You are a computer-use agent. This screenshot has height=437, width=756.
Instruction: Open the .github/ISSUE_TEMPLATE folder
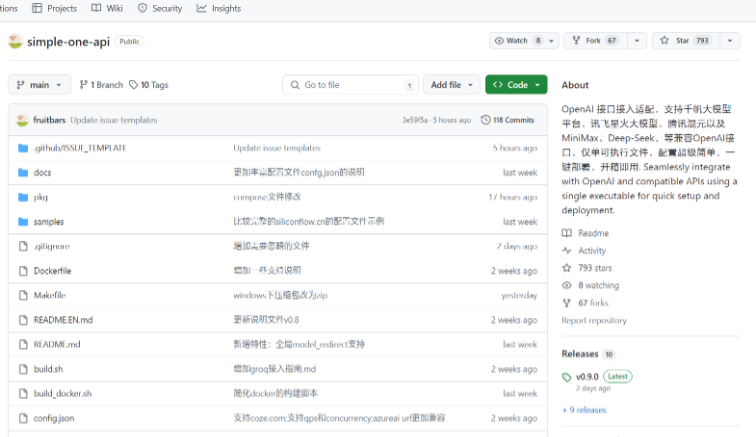click(80, 148)
